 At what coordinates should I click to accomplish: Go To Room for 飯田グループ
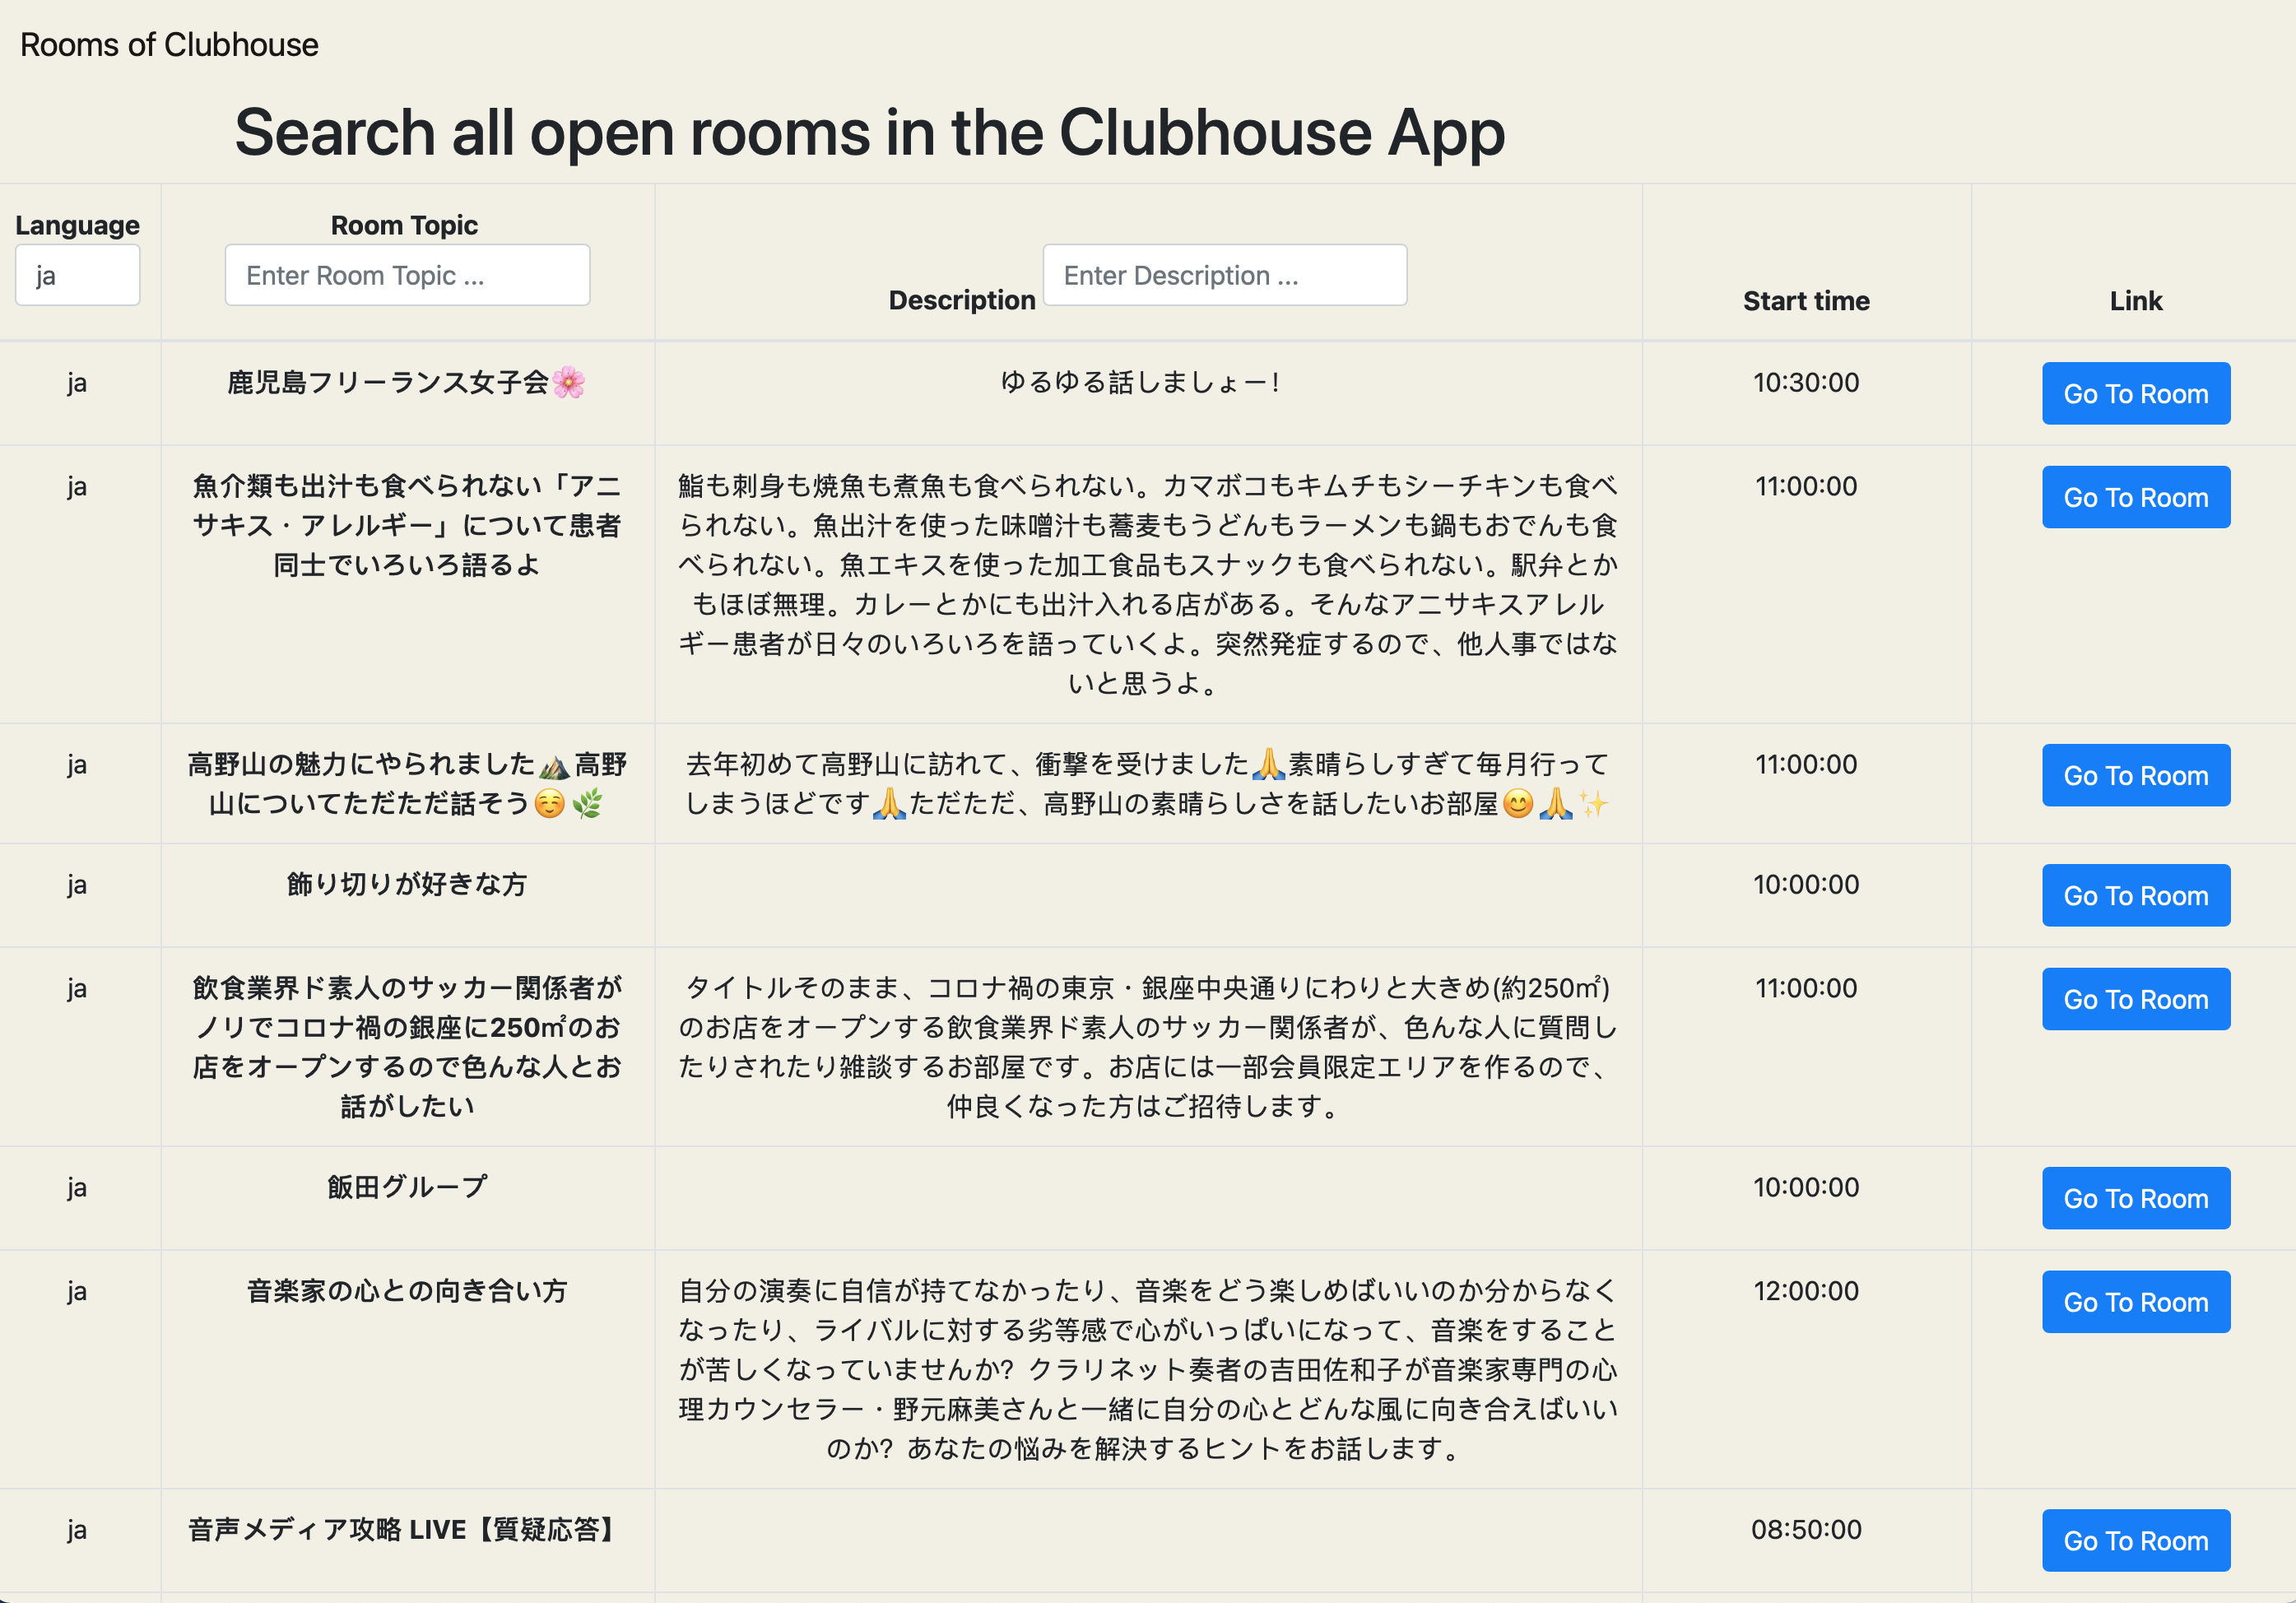click(2135, 1199)
